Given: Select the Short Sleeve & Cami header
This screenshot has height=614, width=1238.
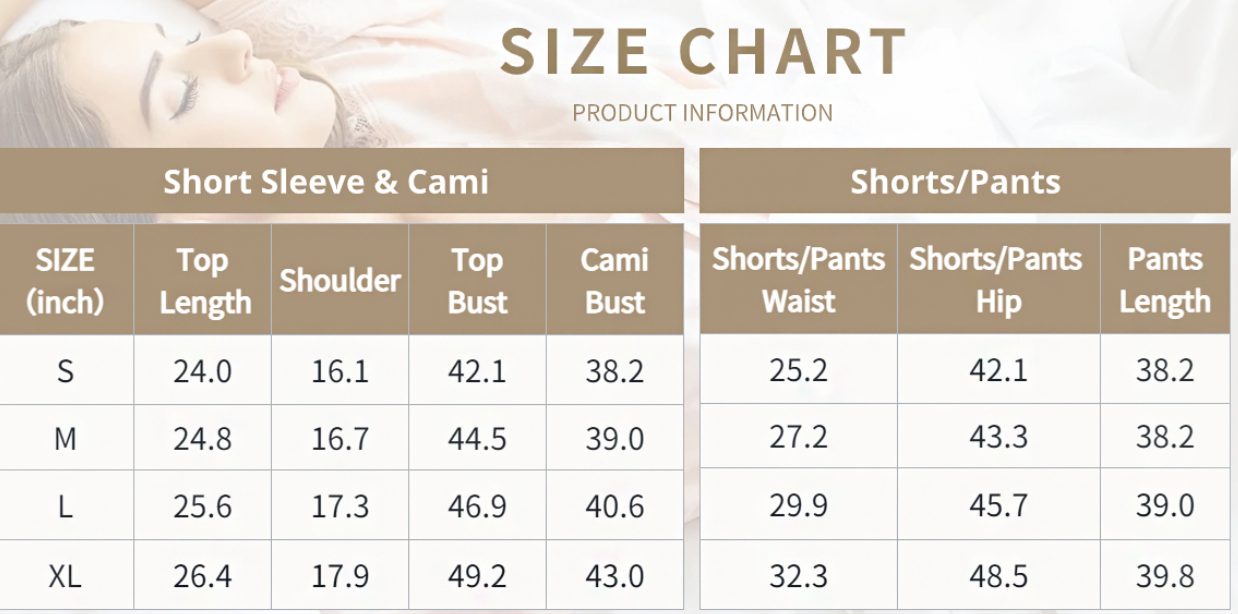Looking at the screenshot, I should (x=326, y=182).
